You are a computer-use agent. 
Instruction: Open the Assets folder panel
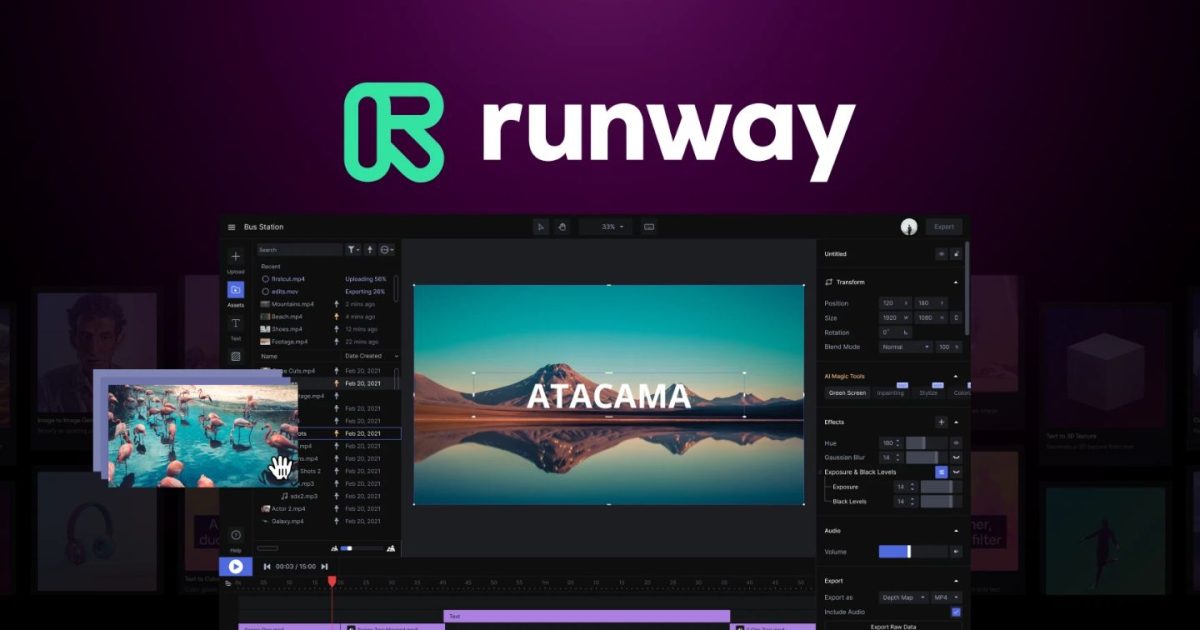pyautogui.click(x=236, y=290)
